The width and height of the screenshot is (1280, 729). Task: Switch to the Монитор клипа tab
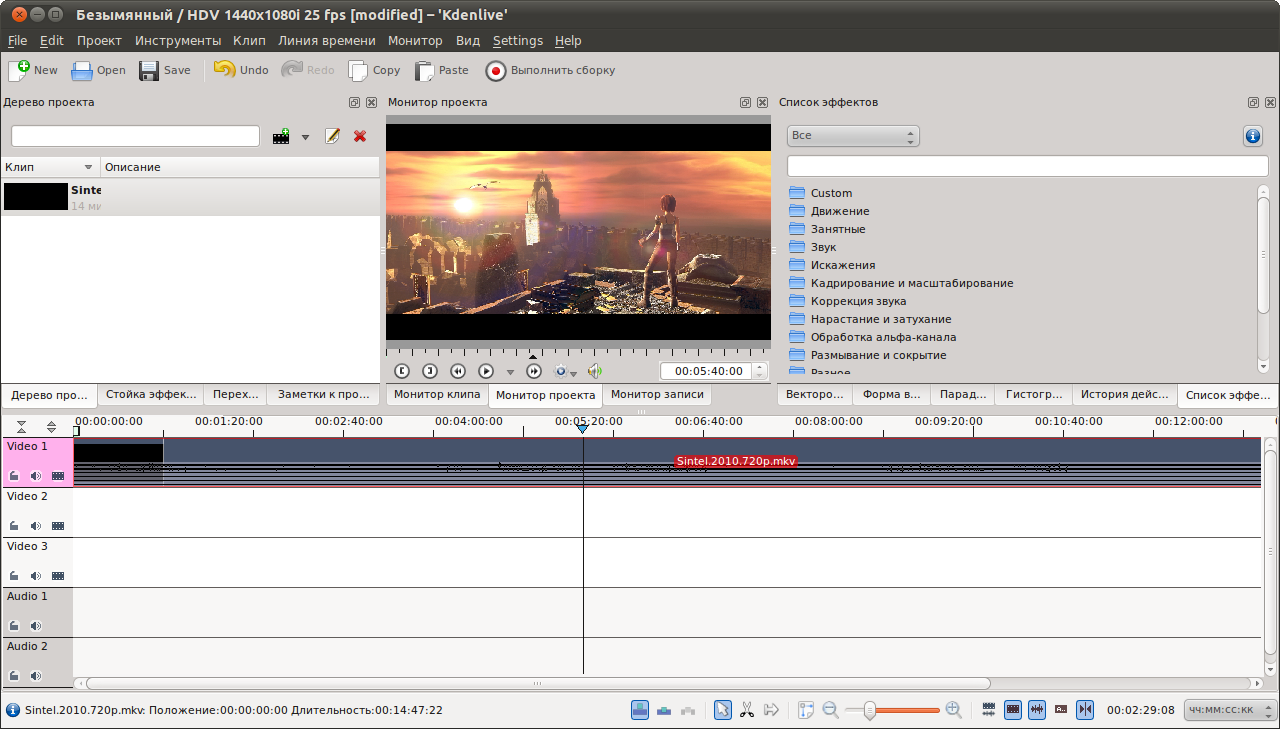point(437,395)
